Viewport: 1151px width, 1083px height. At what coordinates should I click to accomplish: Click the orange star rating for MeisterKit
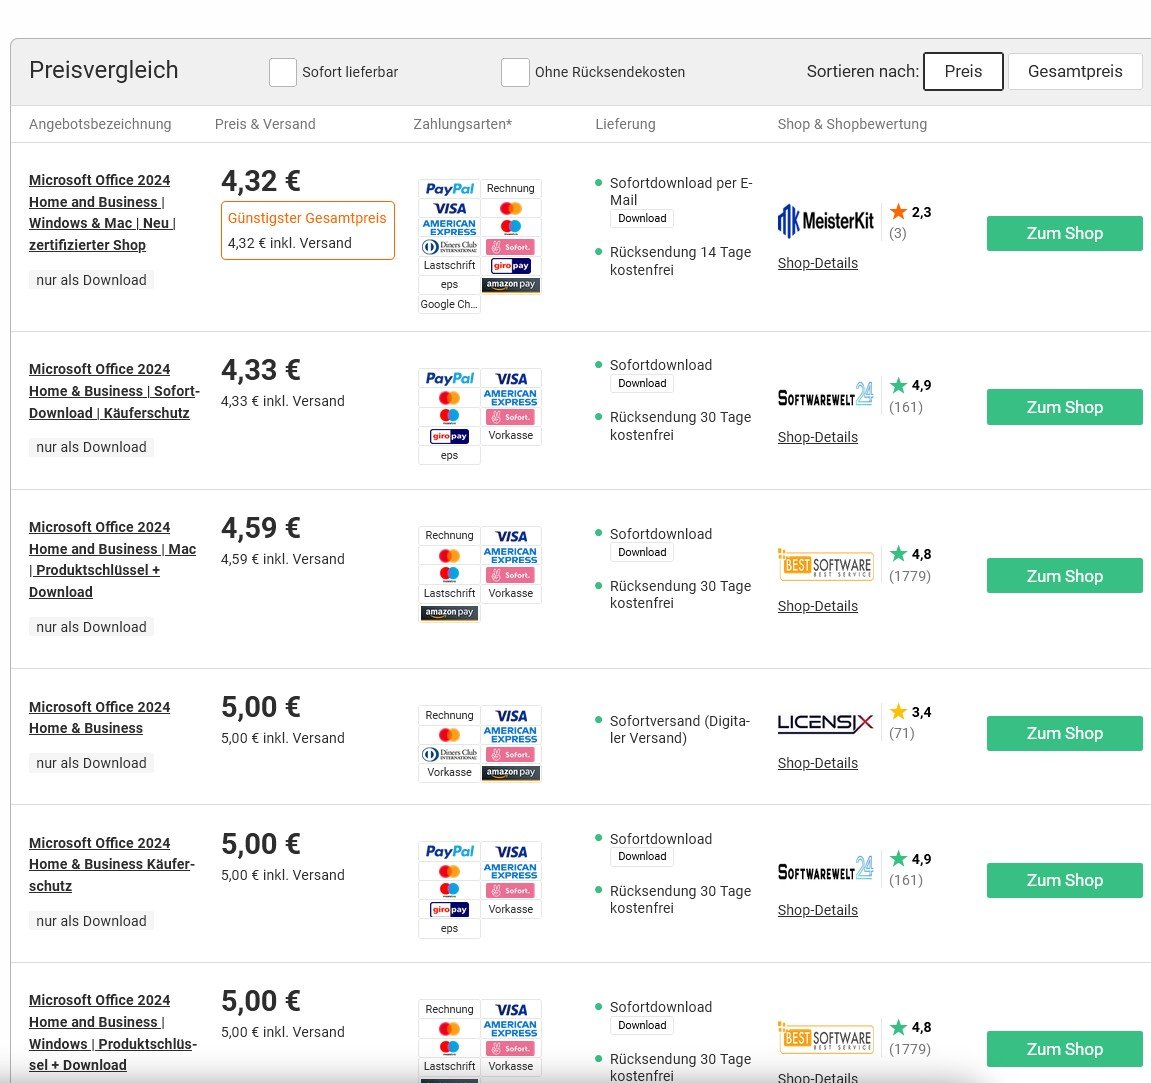pos(898,211)
